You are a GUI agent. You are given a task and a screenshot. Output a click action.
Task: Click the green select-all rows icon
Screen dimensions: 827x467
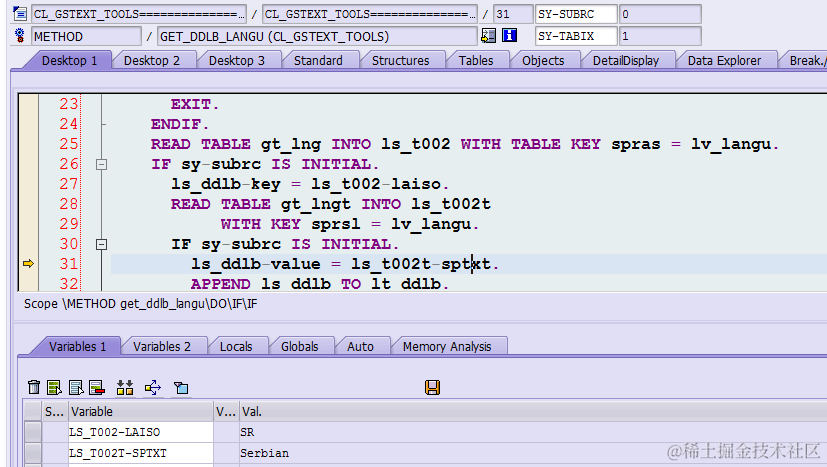coord(54,387)
